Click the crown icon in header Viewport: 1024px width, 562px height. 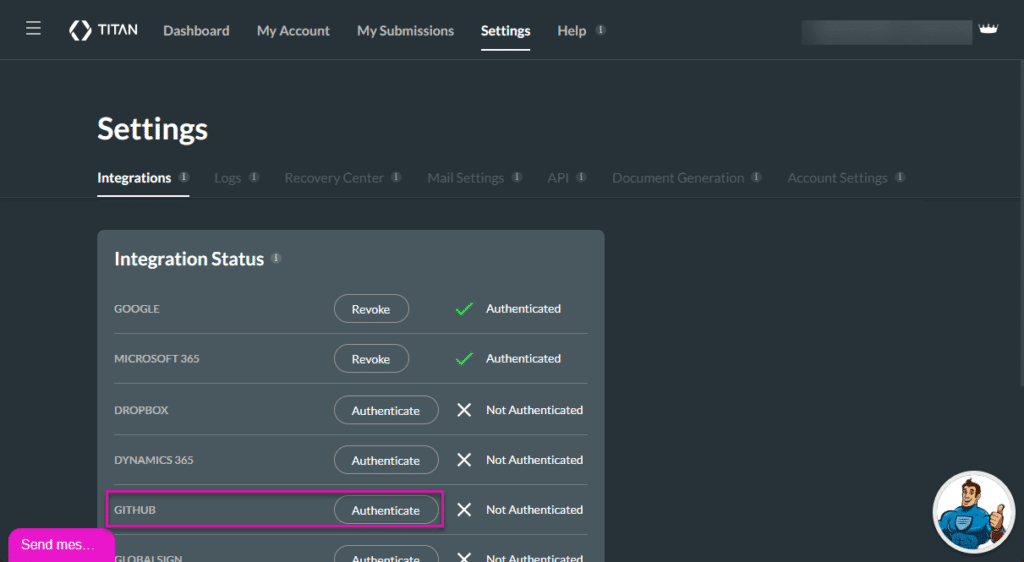(x=989, y=30)
